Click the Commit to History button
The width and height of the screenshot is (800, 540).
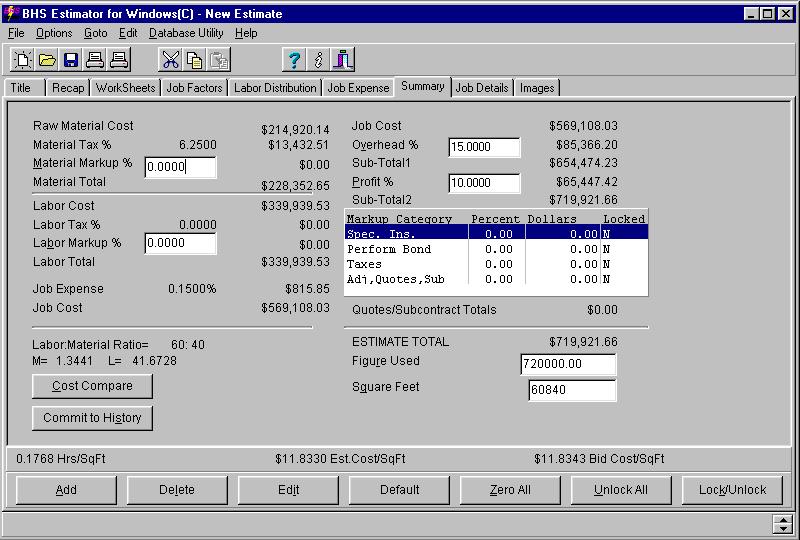pyautogui.click(x=92, y=418)
